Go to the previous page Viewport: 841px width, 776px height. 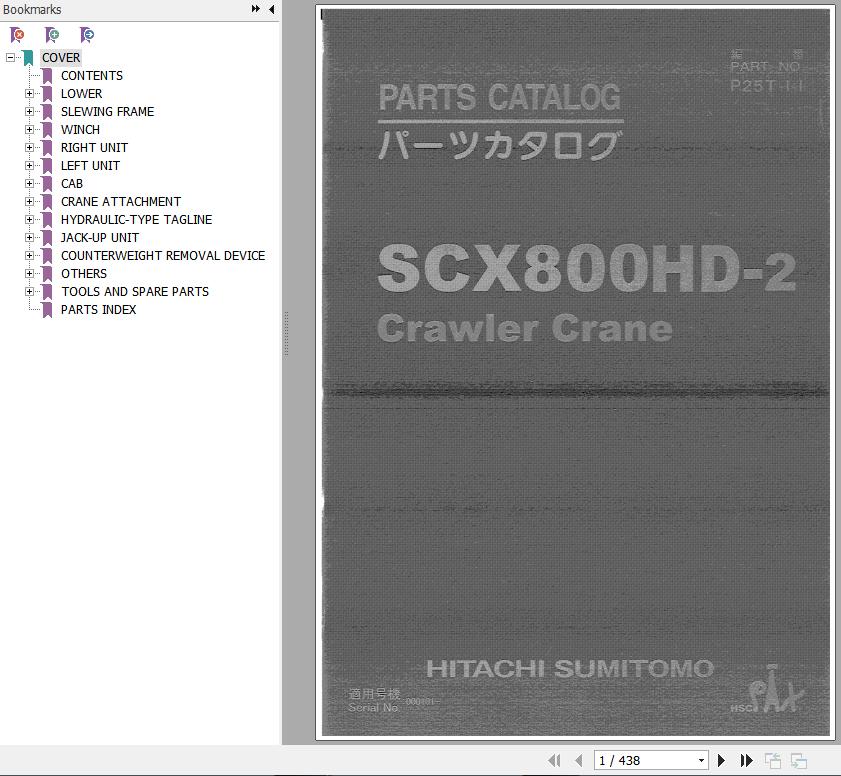578,760
